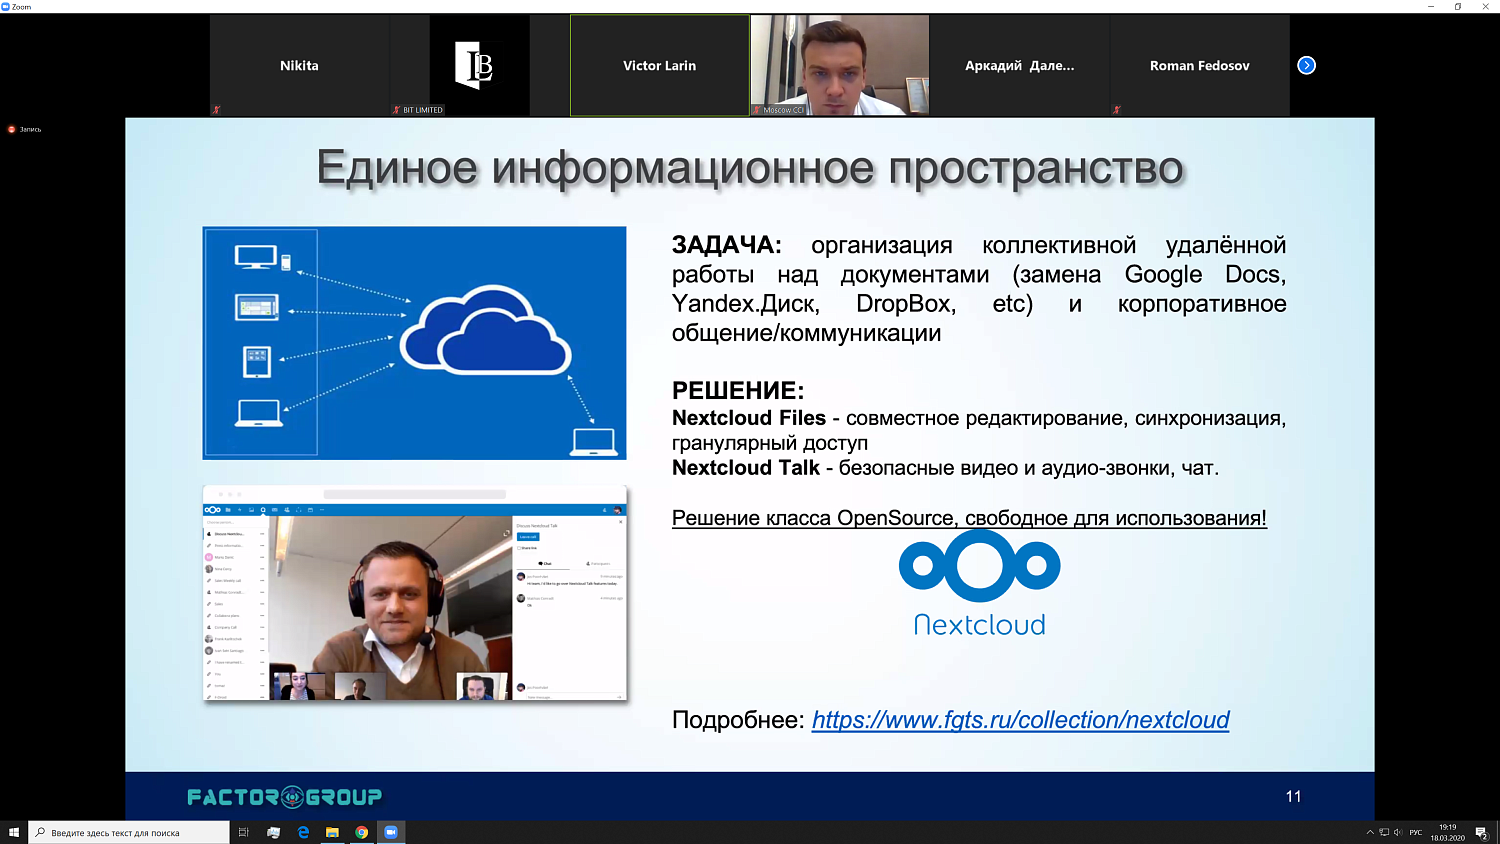The height and width of the screenshot is (844, 1500).
Task: Expand hidden system tray icons
Action: (1370, 832)
